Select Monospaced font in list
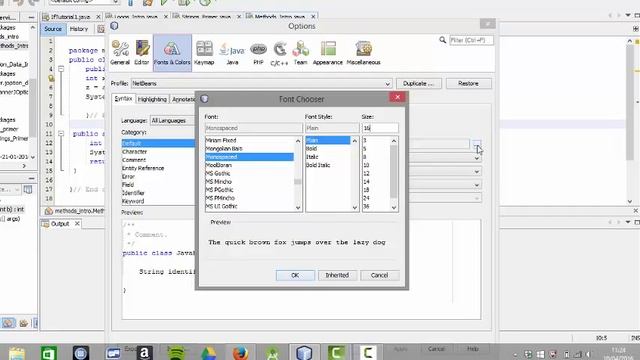 [x=249, y=157]
